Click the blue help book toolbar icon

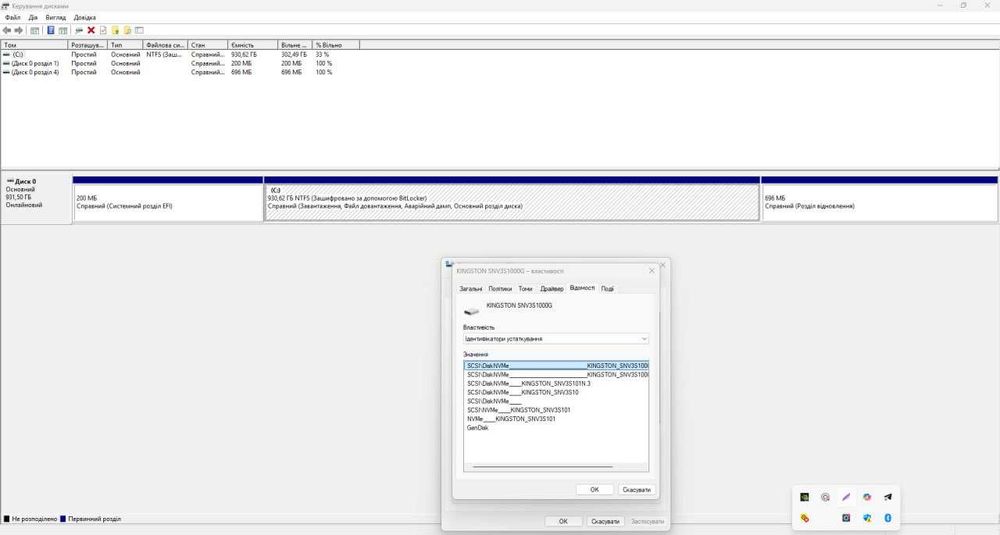(x=51, y=30)
